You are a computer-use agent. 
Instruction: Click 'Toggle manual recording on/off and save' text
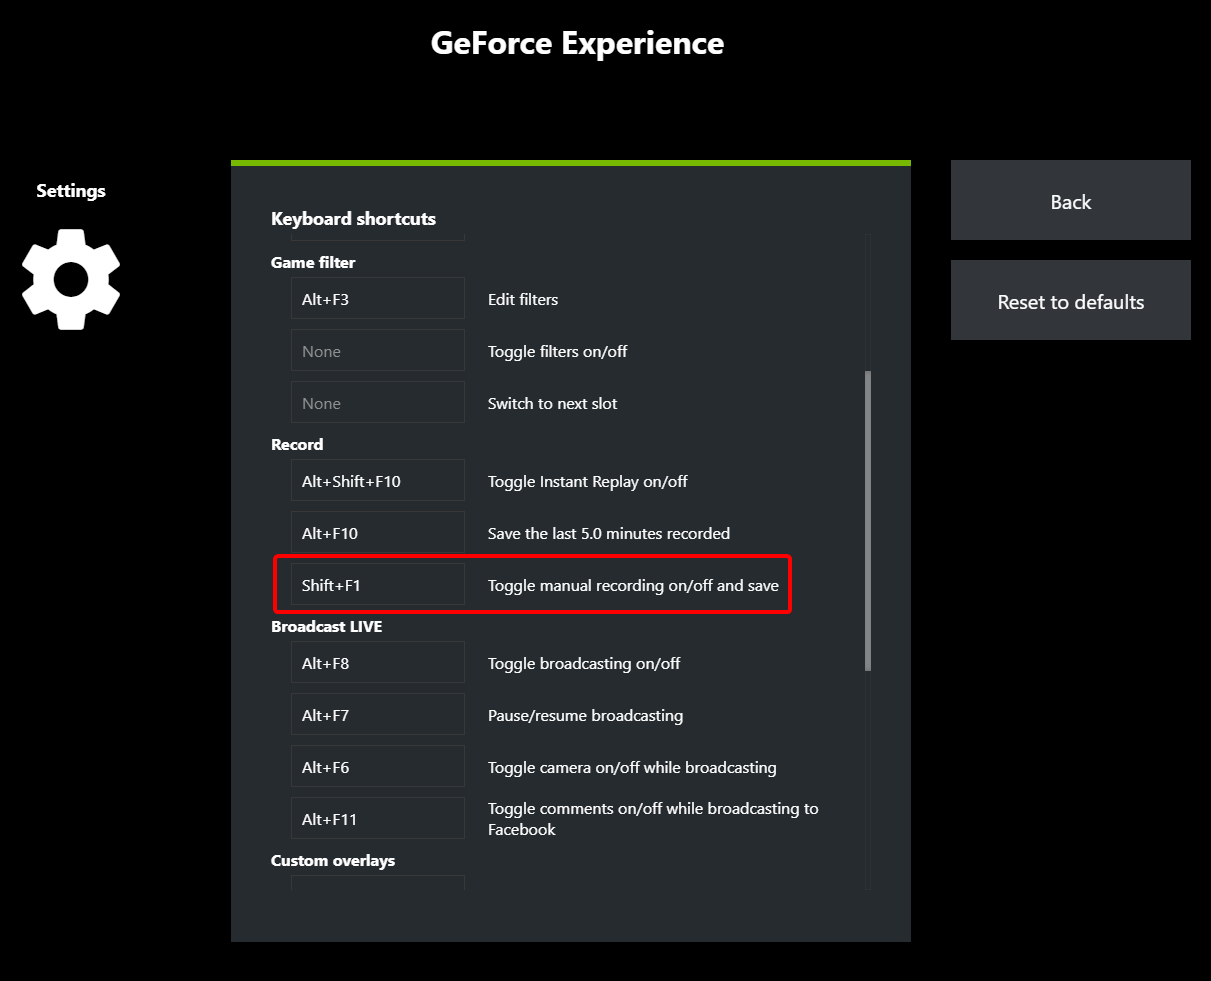coord(633,585)
